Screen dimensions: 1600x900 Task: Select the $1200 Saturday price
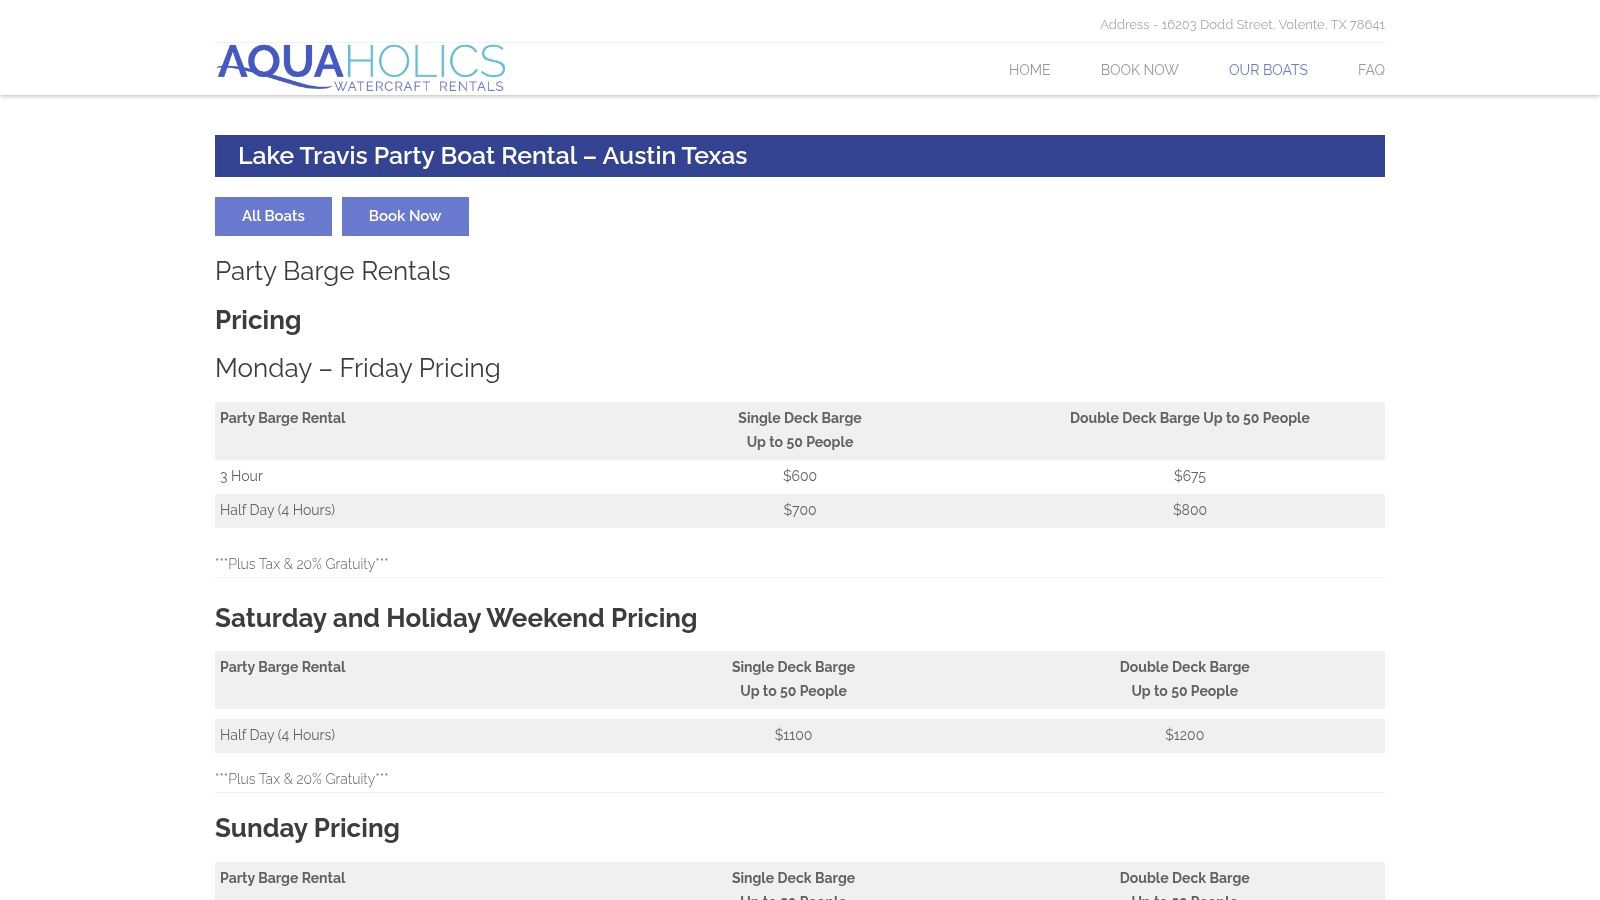tap(1185, 735)
